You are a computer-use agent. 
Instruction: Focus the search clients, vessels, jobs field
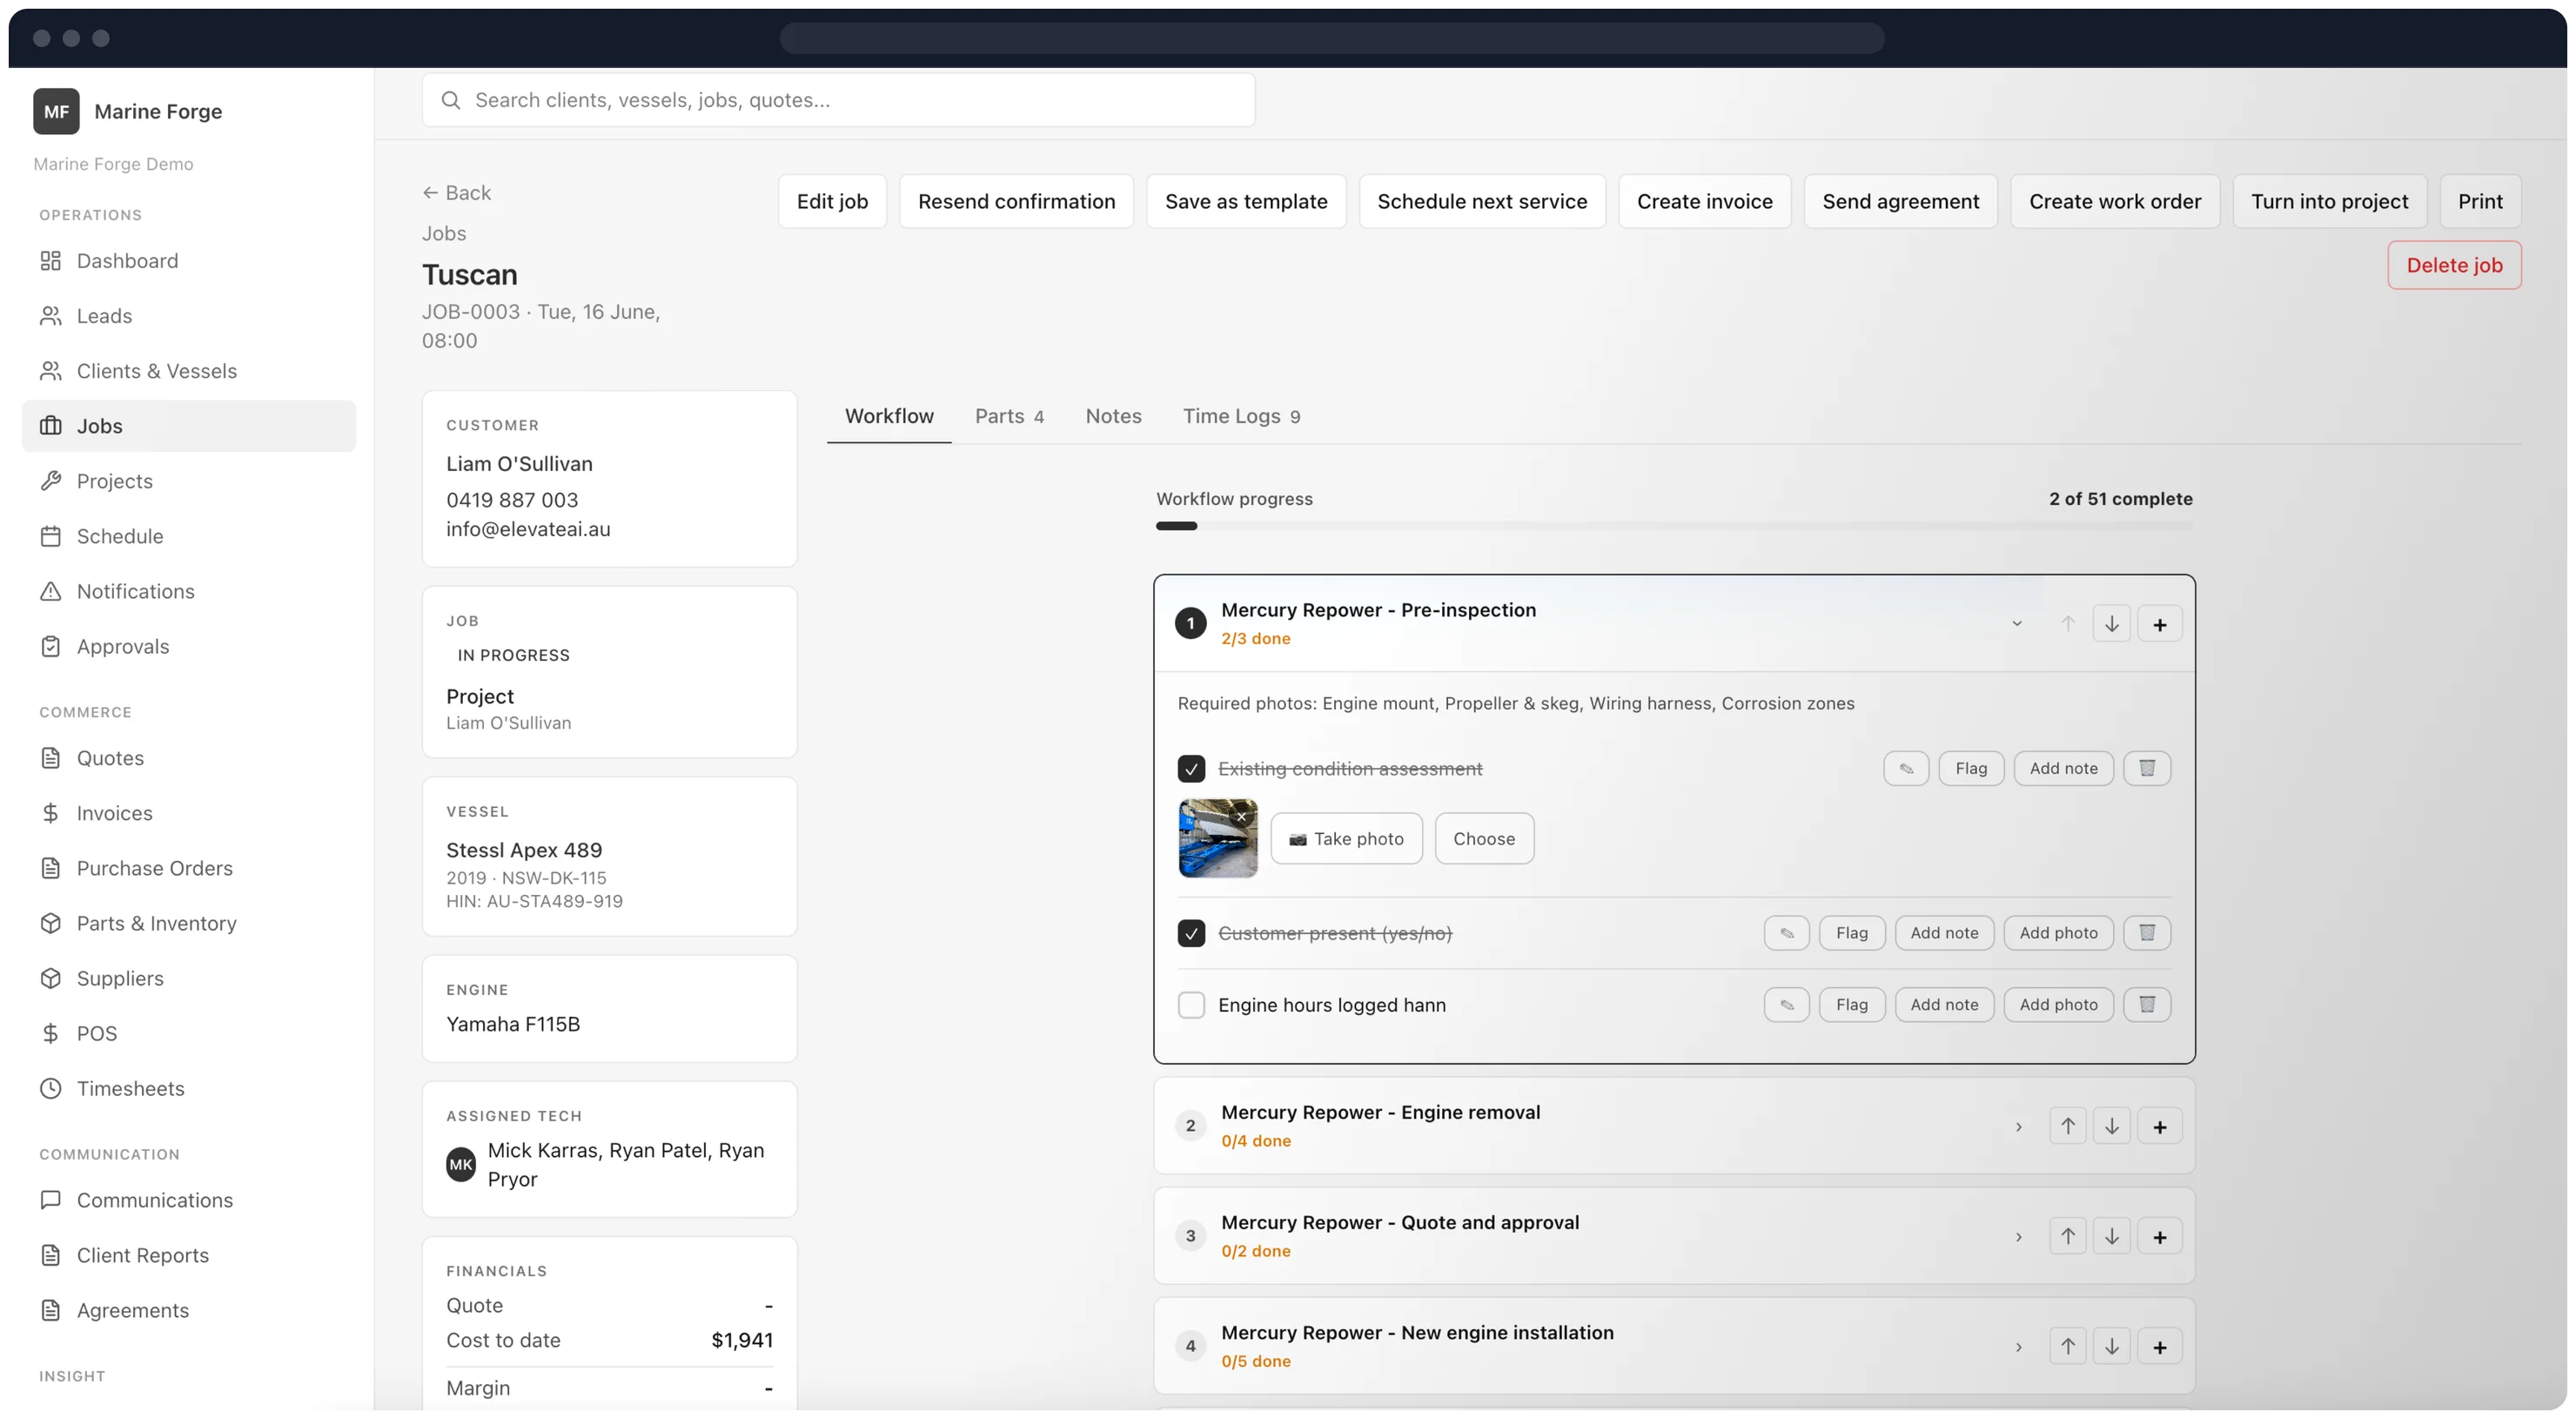click(x=838, y=100)
